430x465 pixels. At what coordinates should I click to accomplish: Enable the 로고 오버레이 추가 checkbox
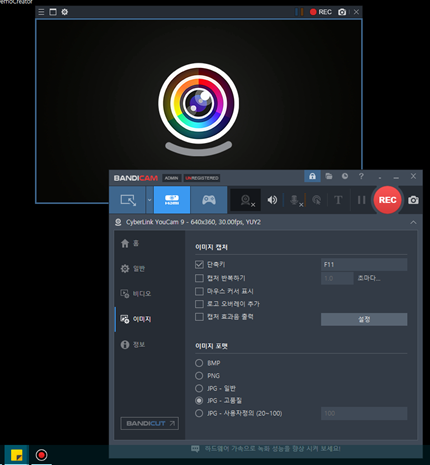pos(199,304)
